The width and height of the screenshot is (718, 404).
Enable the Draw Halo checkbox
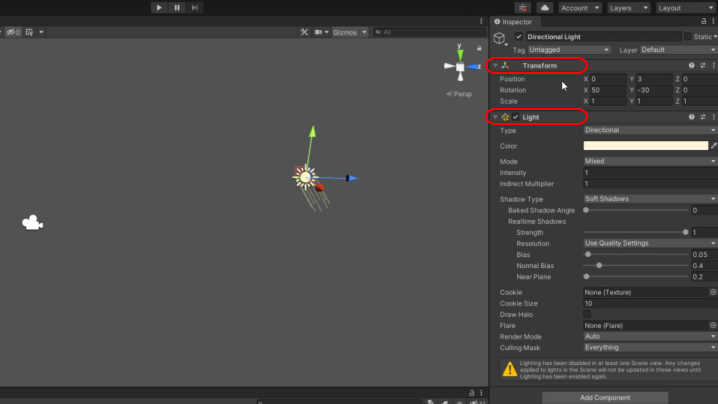click(x=587, y=314)
